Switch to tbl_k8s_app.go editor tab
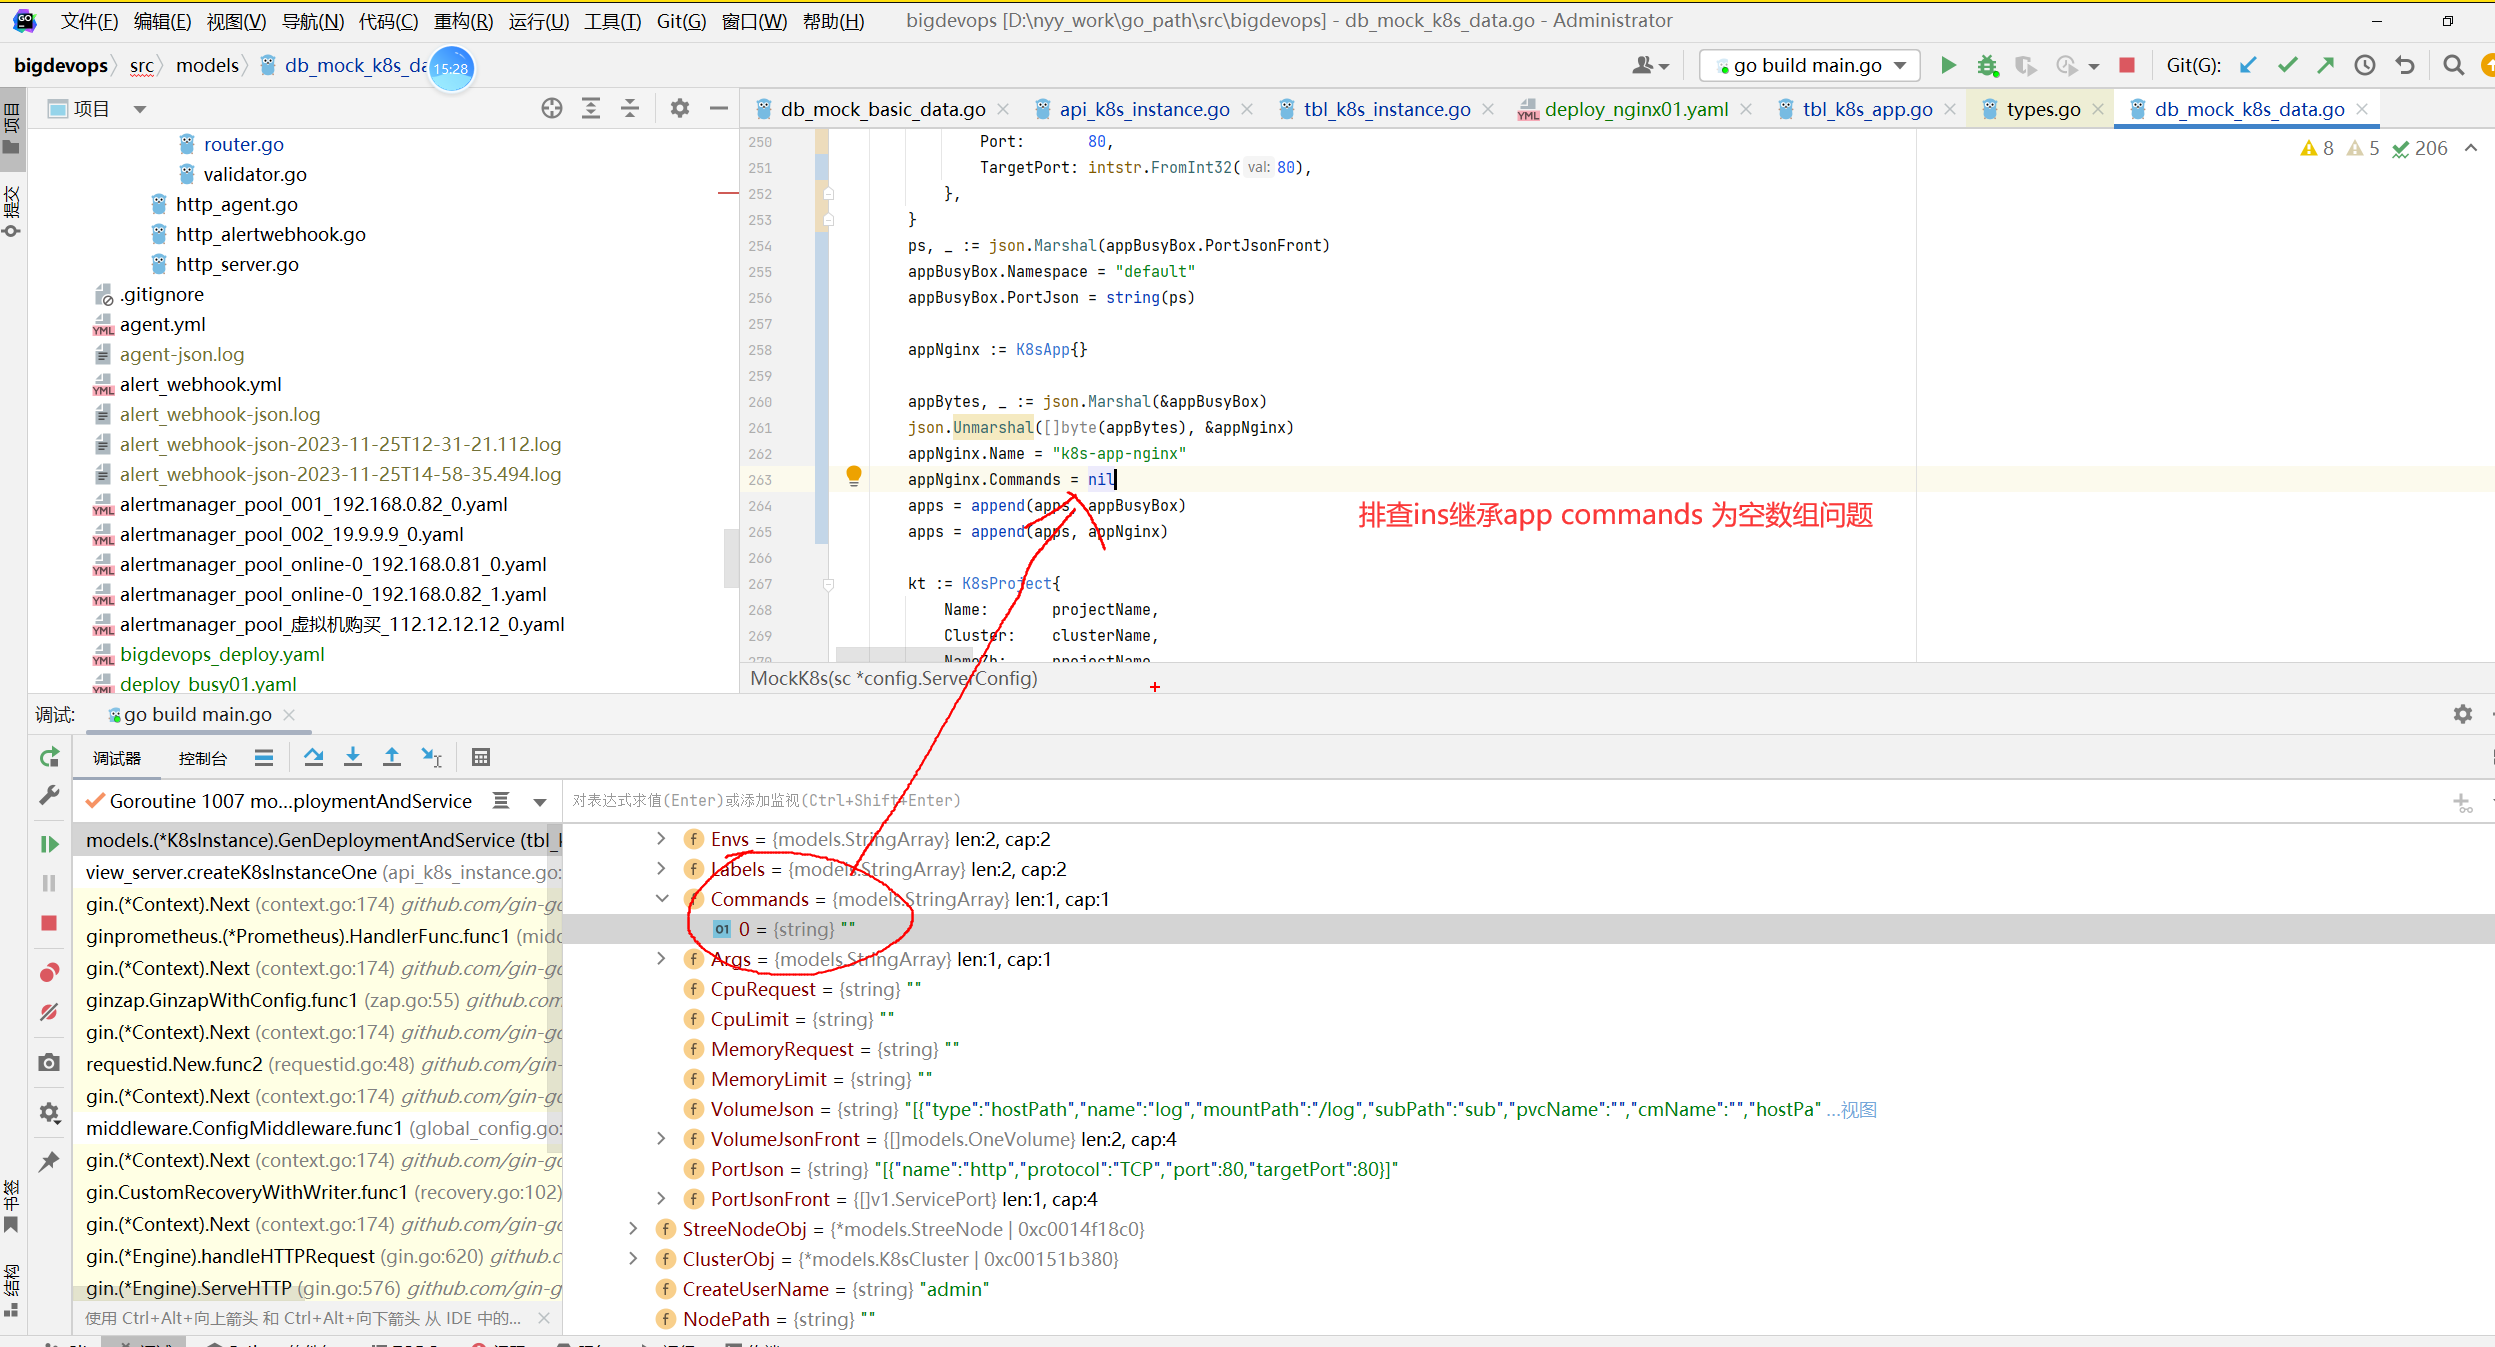Viewport: 2495px width, 1347px height. tap(1867, 109)
